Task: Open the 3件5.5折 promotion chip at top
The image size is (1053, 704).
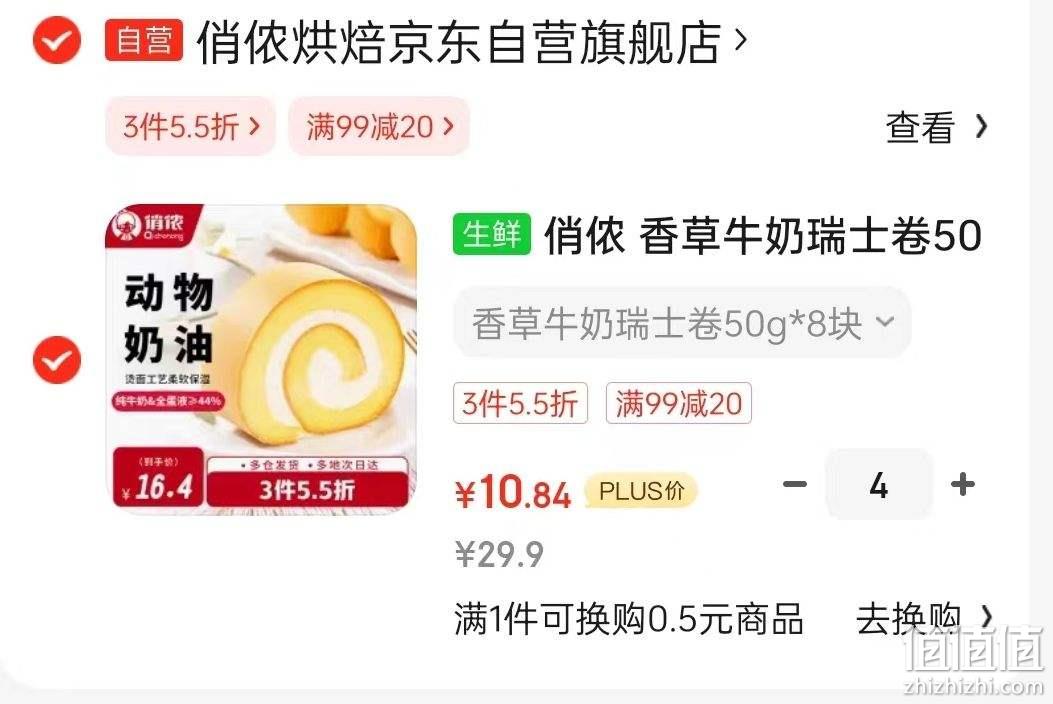Action: pyautogui.click(x=191, y=126)
